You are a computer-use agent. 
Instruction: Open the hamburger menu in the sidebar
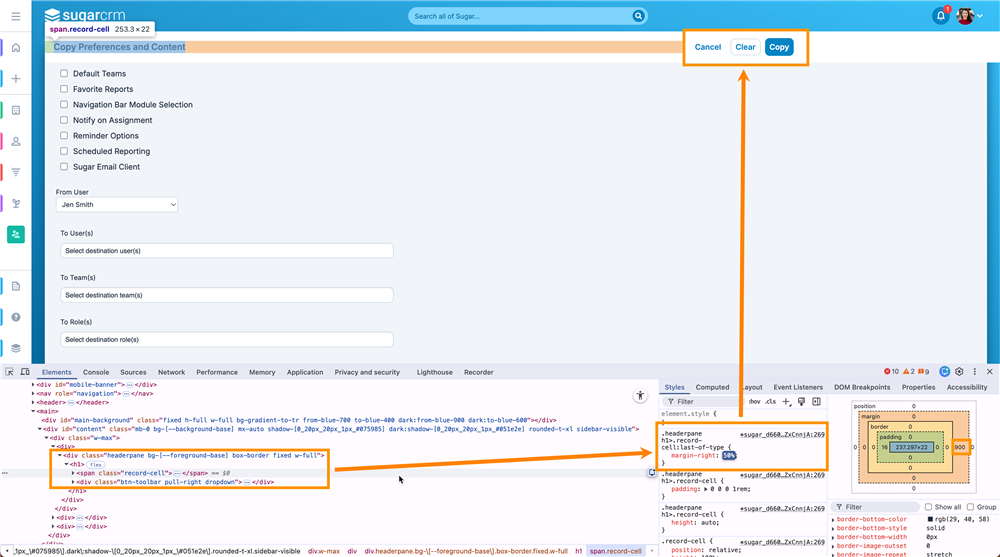click(16, 15)
